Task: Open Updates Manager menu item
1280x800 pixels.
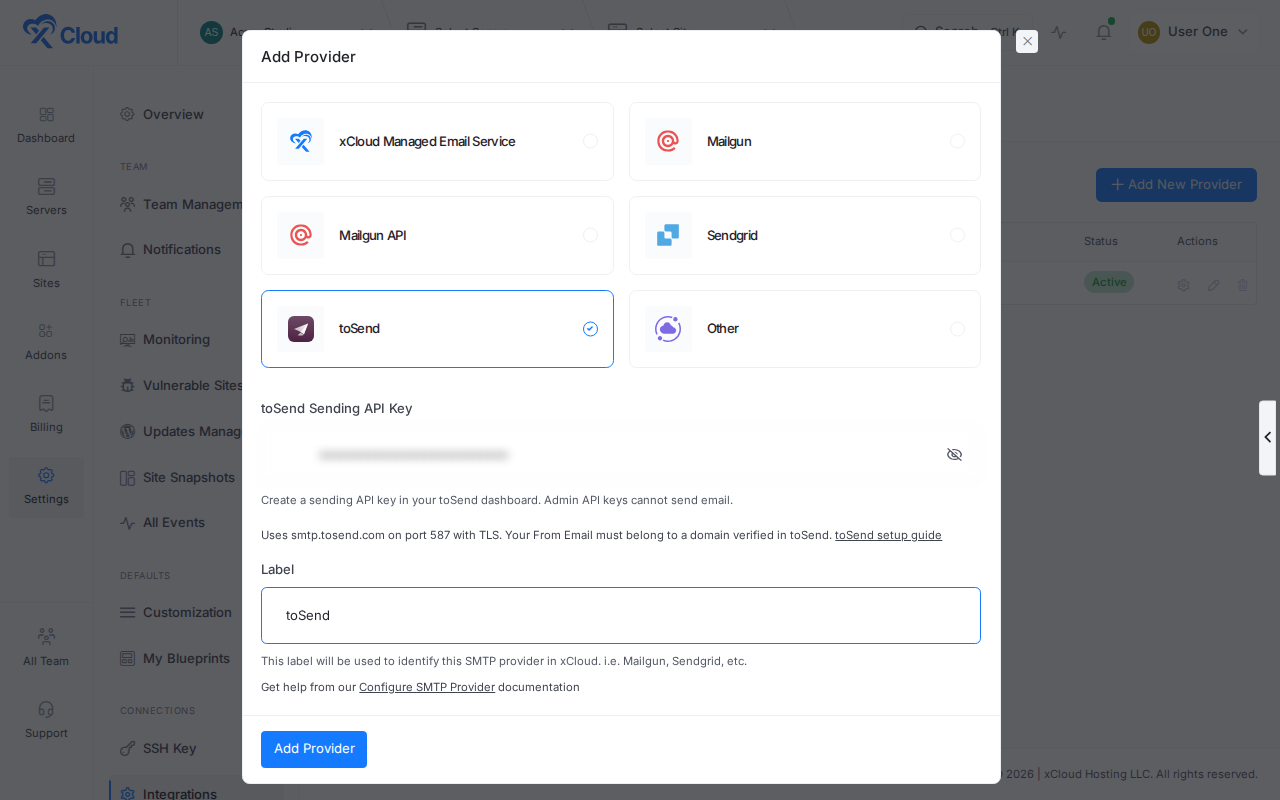Action: (182, 431)
